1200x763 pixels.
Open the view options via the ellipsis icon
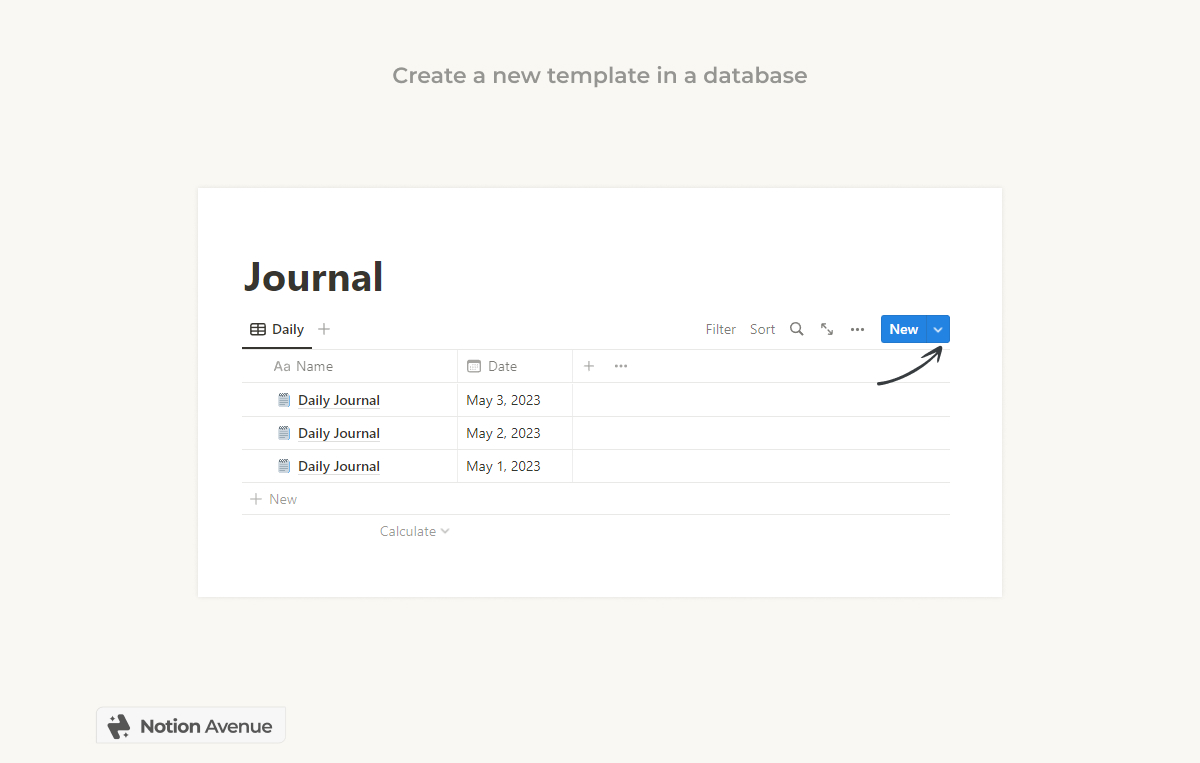click(857, 328)
